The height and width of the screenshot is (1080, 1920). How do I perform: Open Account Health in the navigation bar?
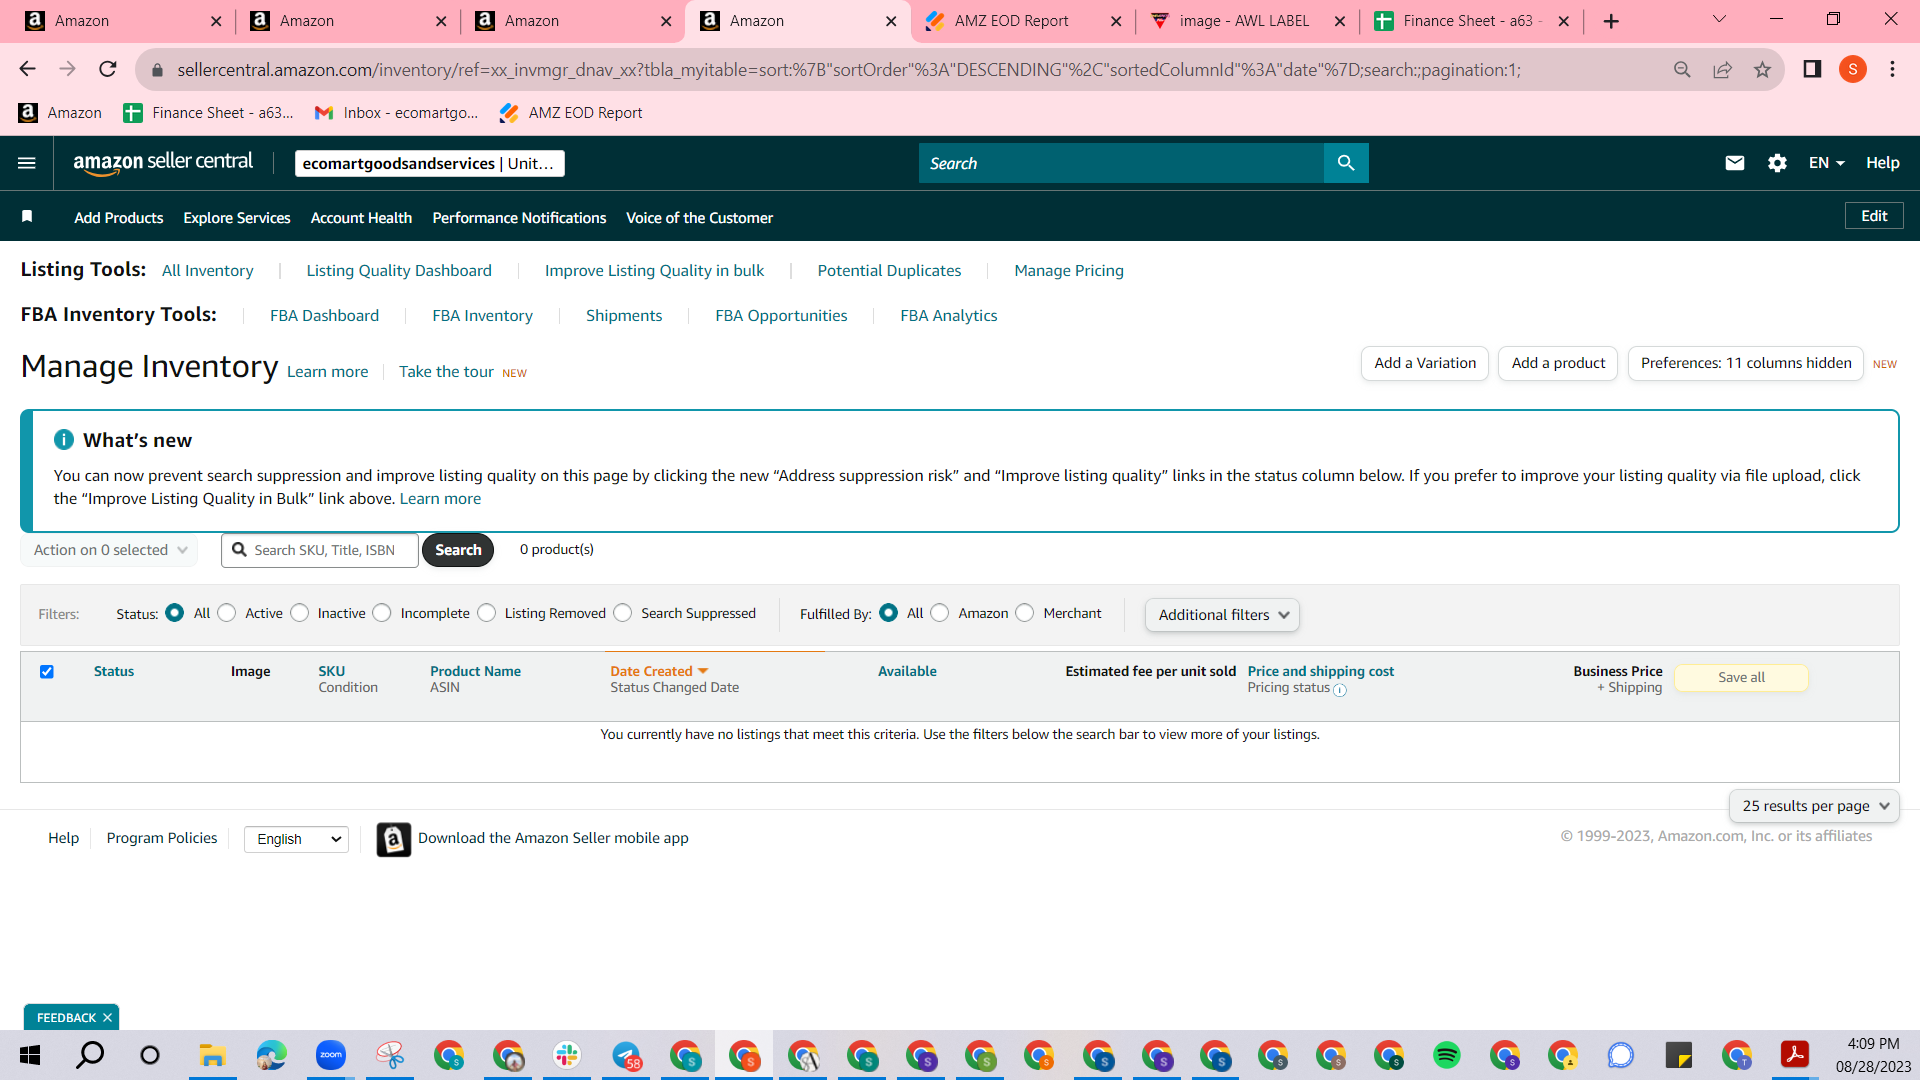click(361, 218)
